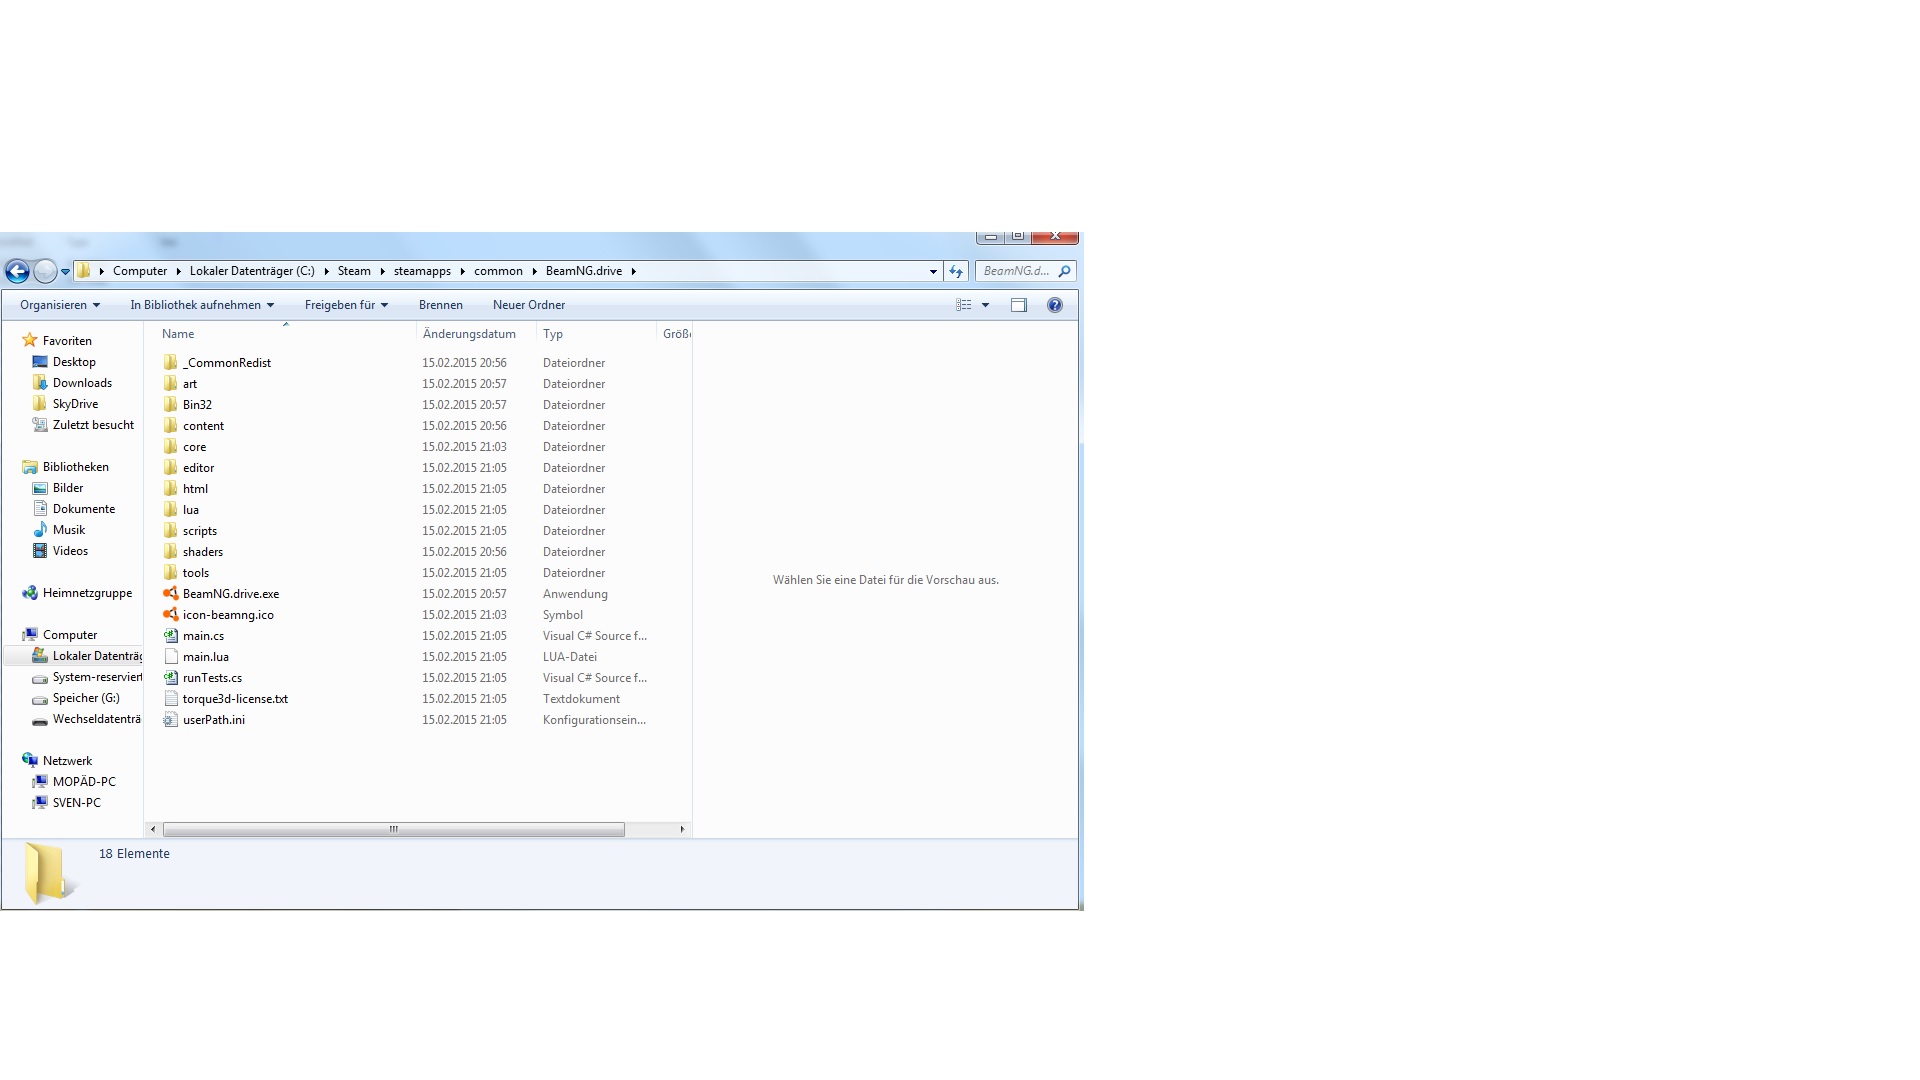Select the content folder icon
This screenshot has width=1920, height=1080.
click(x=170, y=425)
